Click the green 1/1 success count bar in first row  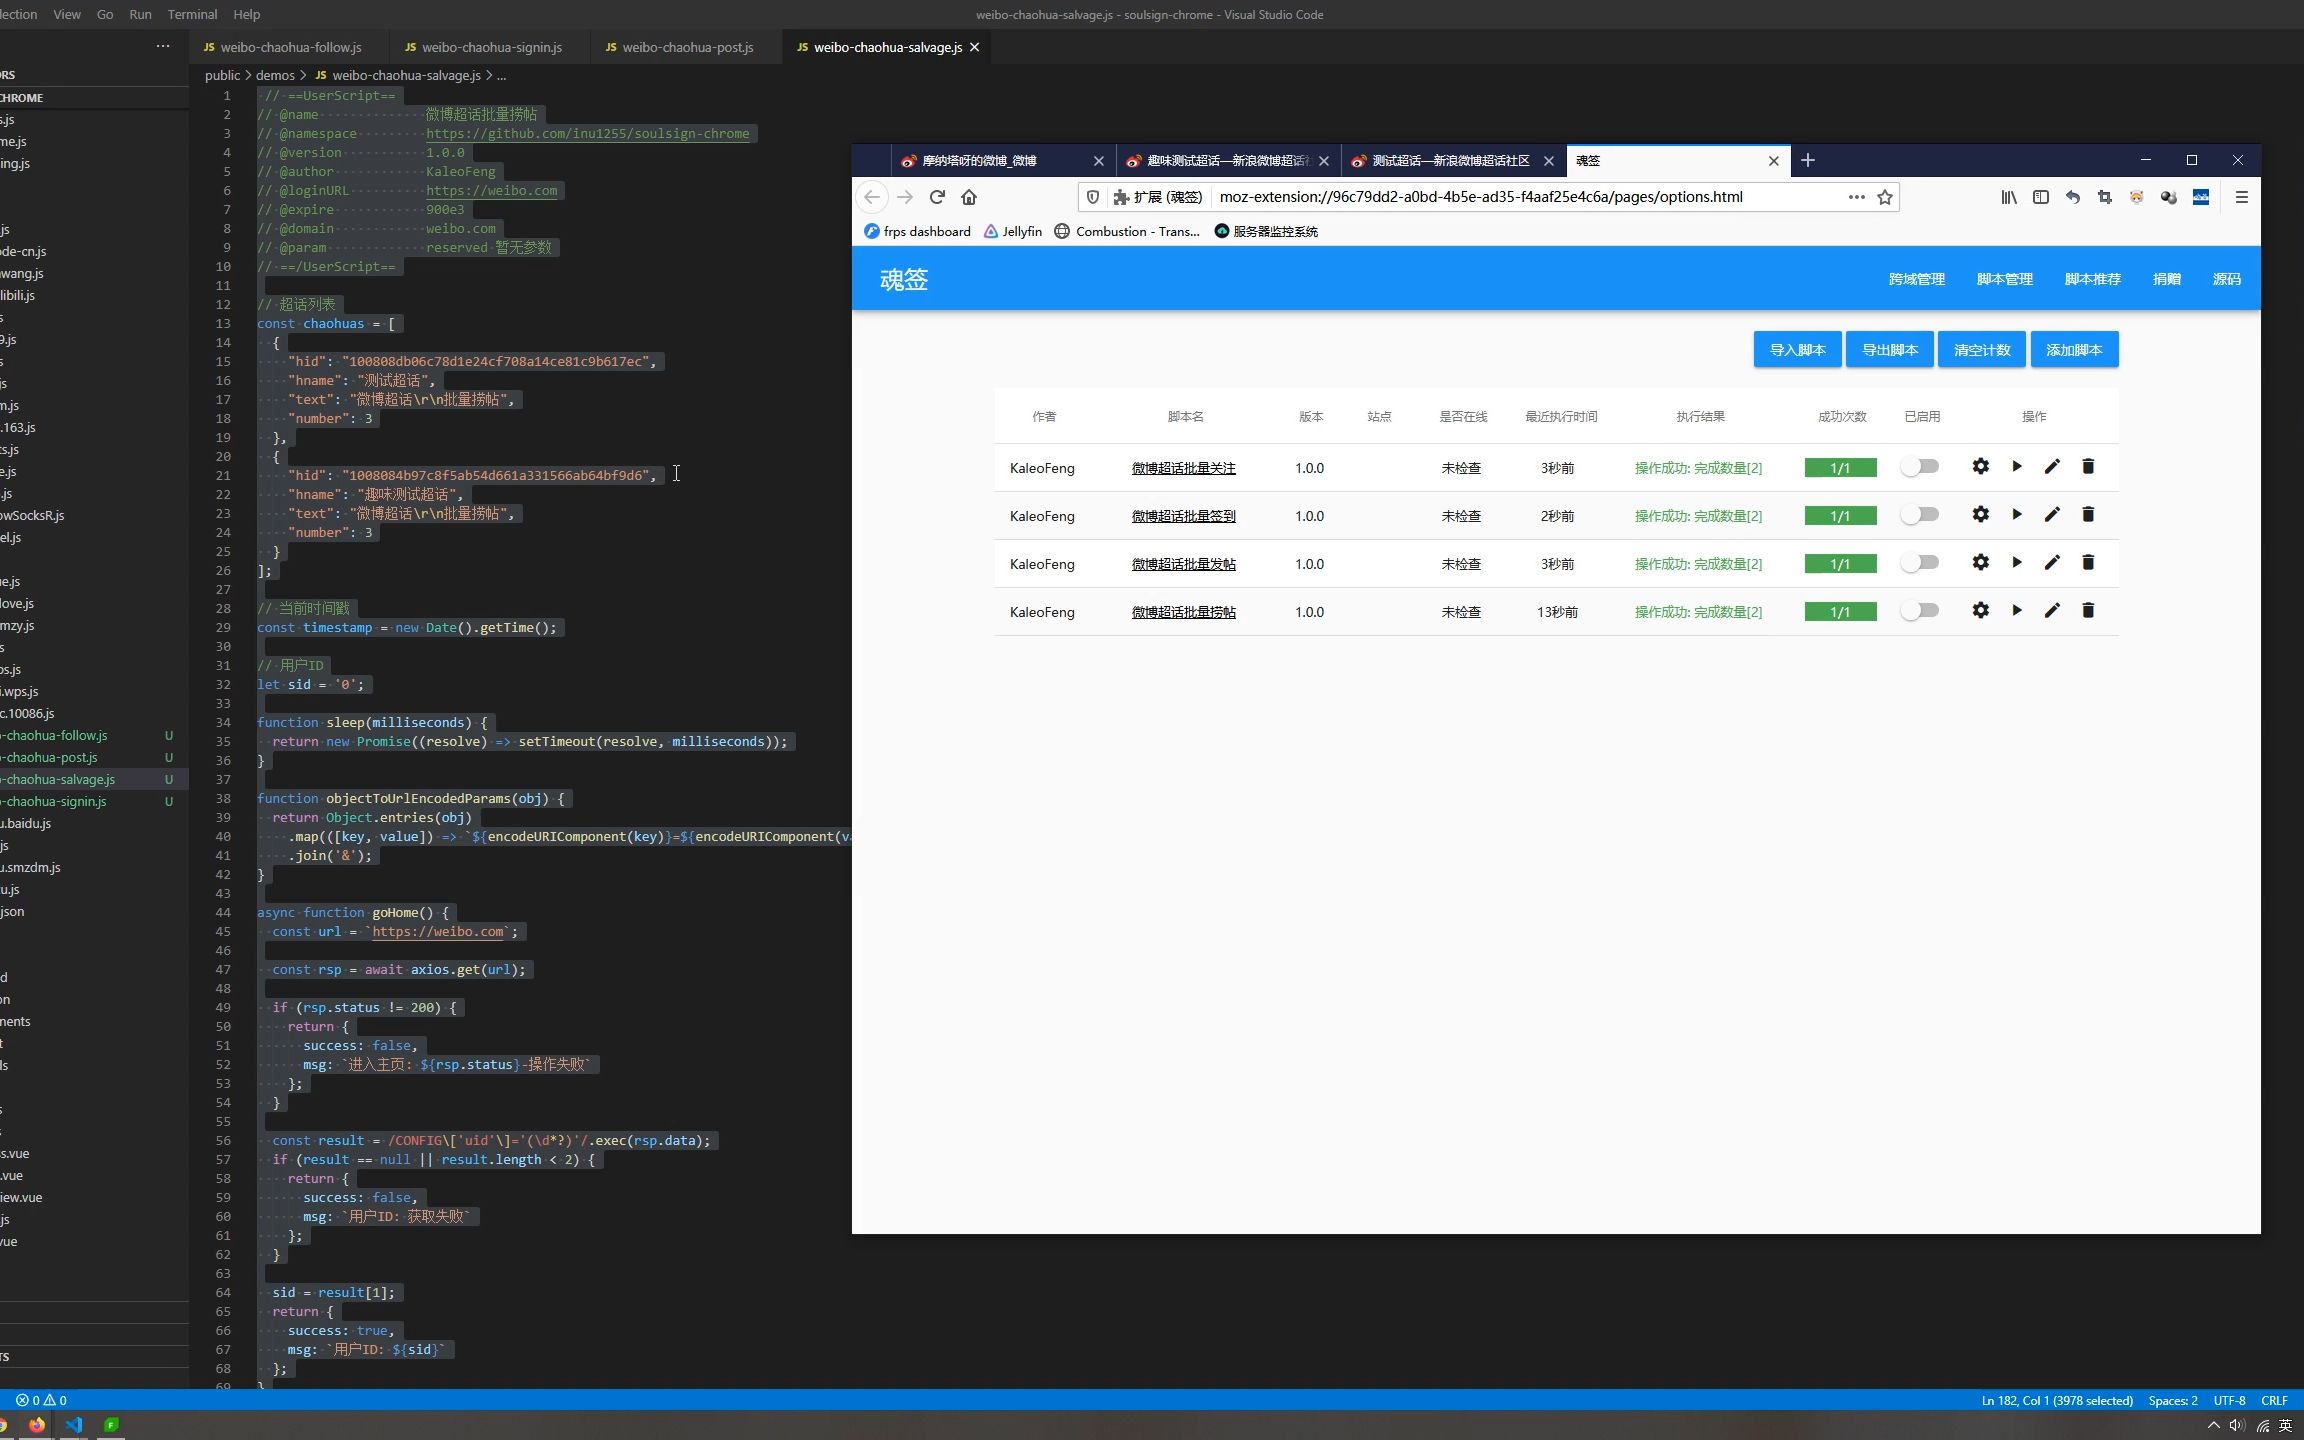(1840, 468)
